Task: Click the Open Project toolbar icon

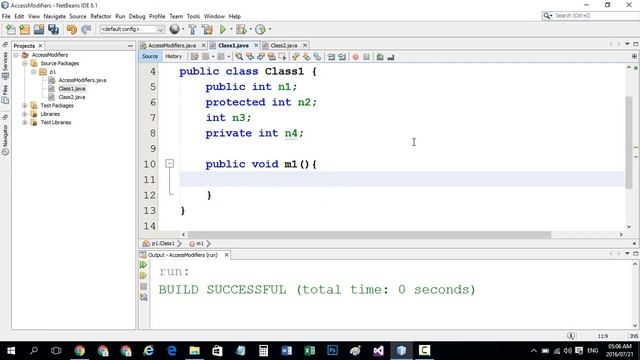Action: click(39, 29)
